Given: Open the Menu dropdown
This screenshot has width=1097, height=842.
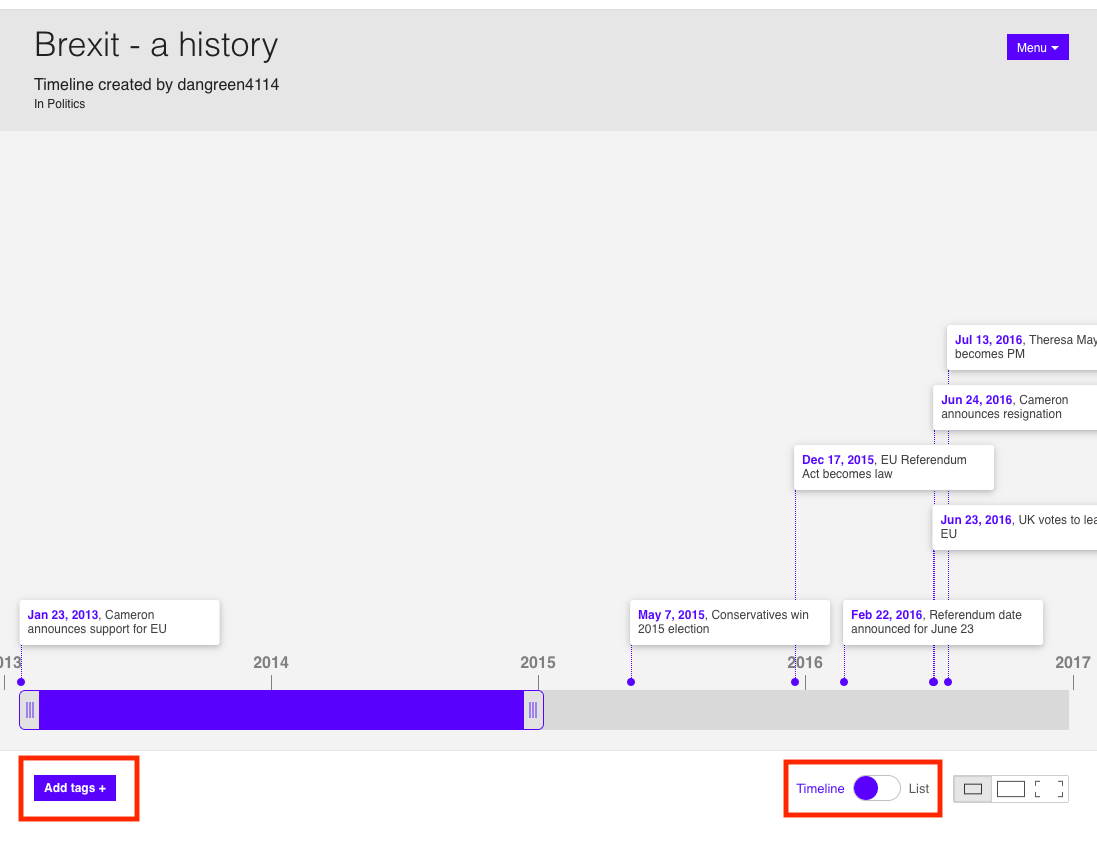Looking at the screenshot, I should (1037, 47).
